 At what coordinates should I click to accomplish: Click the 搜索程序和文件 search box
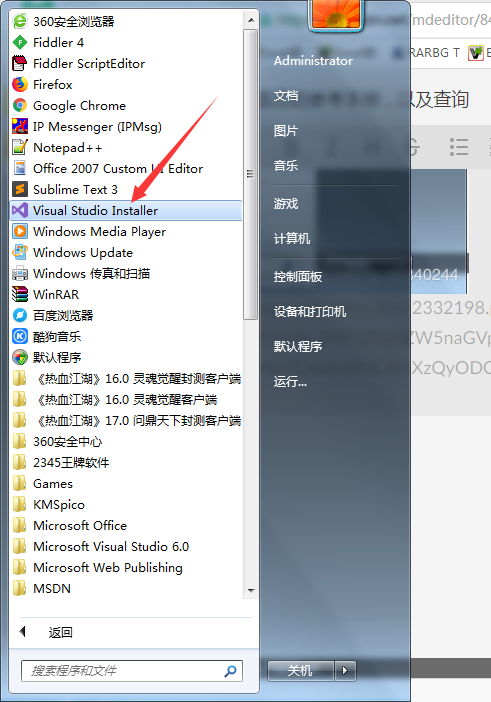tap(132, 671)
